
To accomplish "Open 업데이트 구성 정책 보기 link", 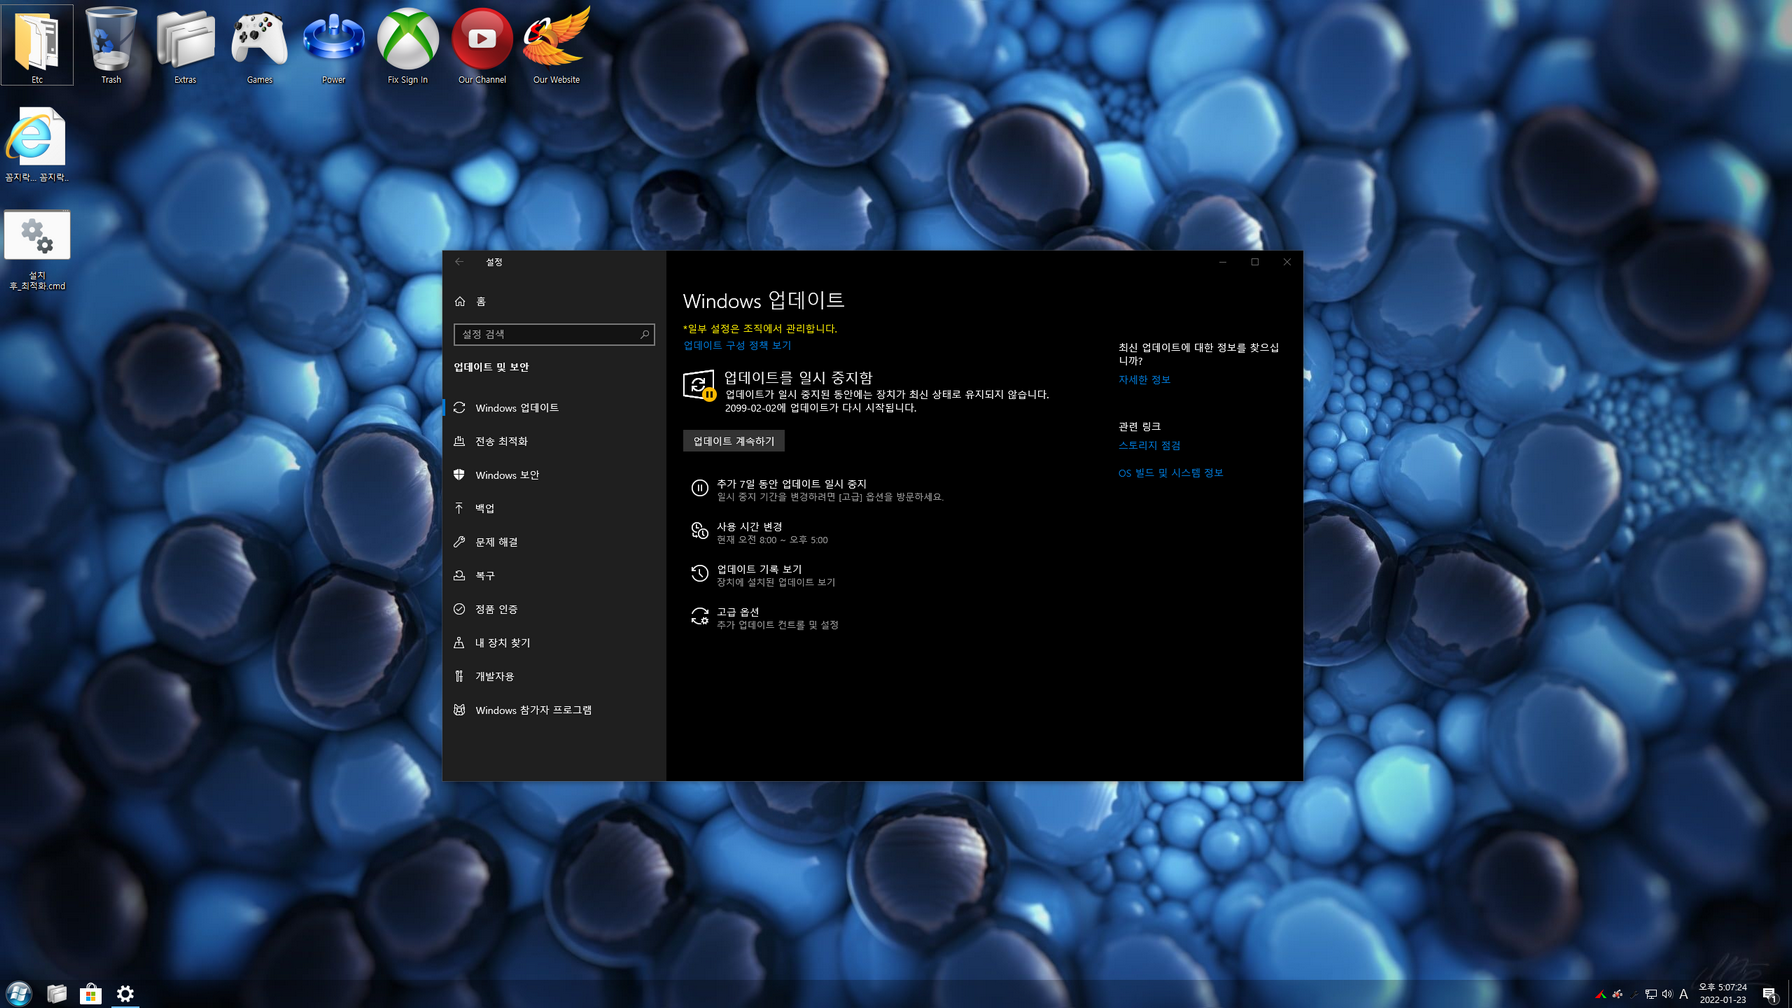I will (x=737, y=345).
